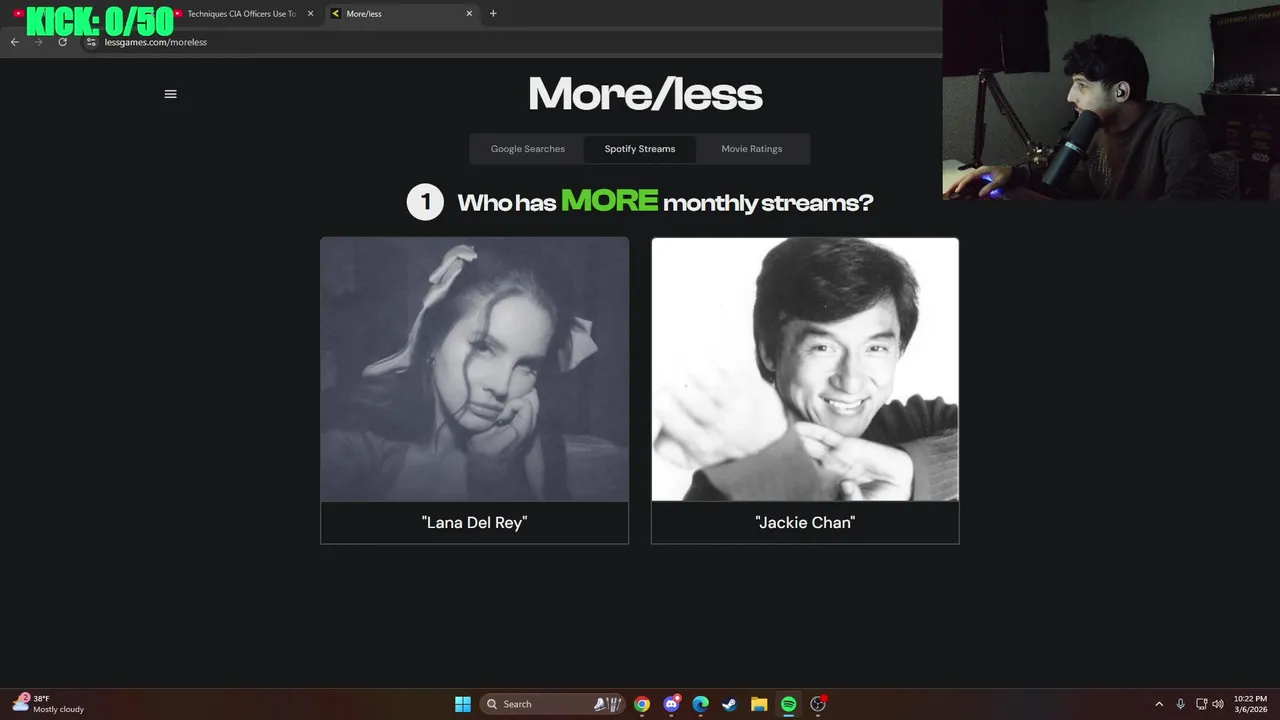Click the question number 1 badge
This screenshot has width=1280, height=720.
pos(425,202)
